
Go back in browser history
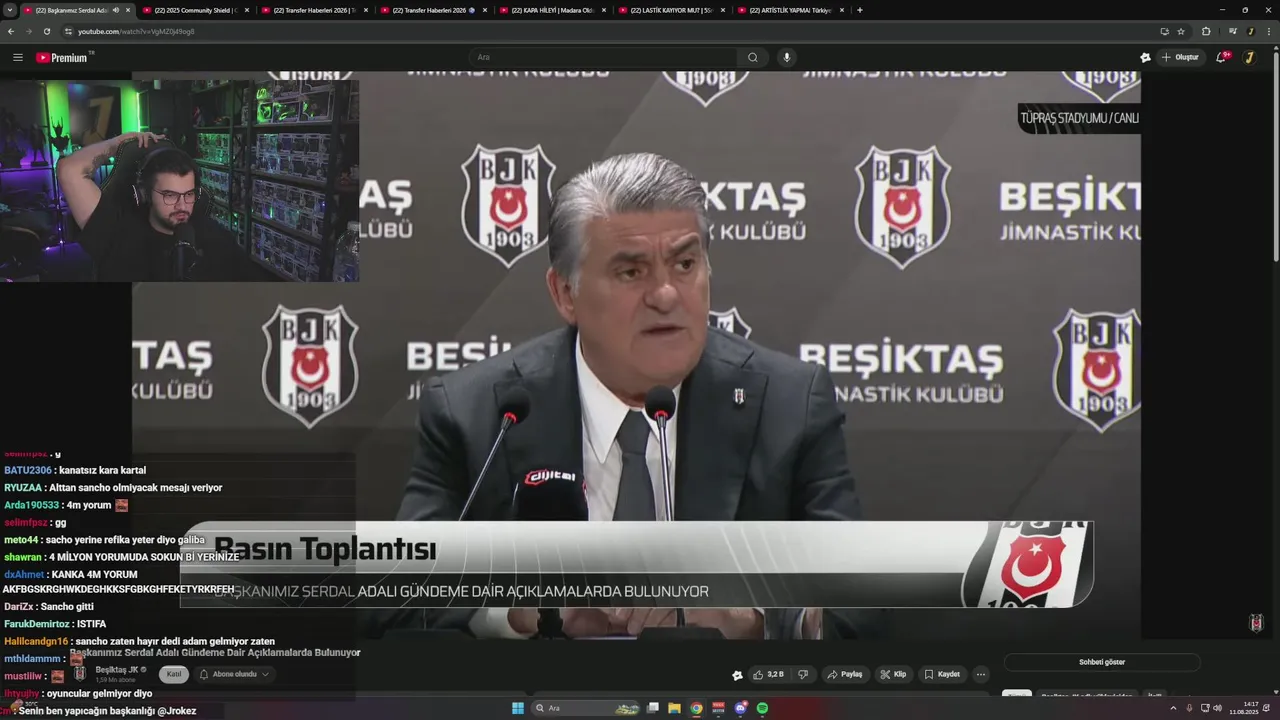[x=11, y=31]
